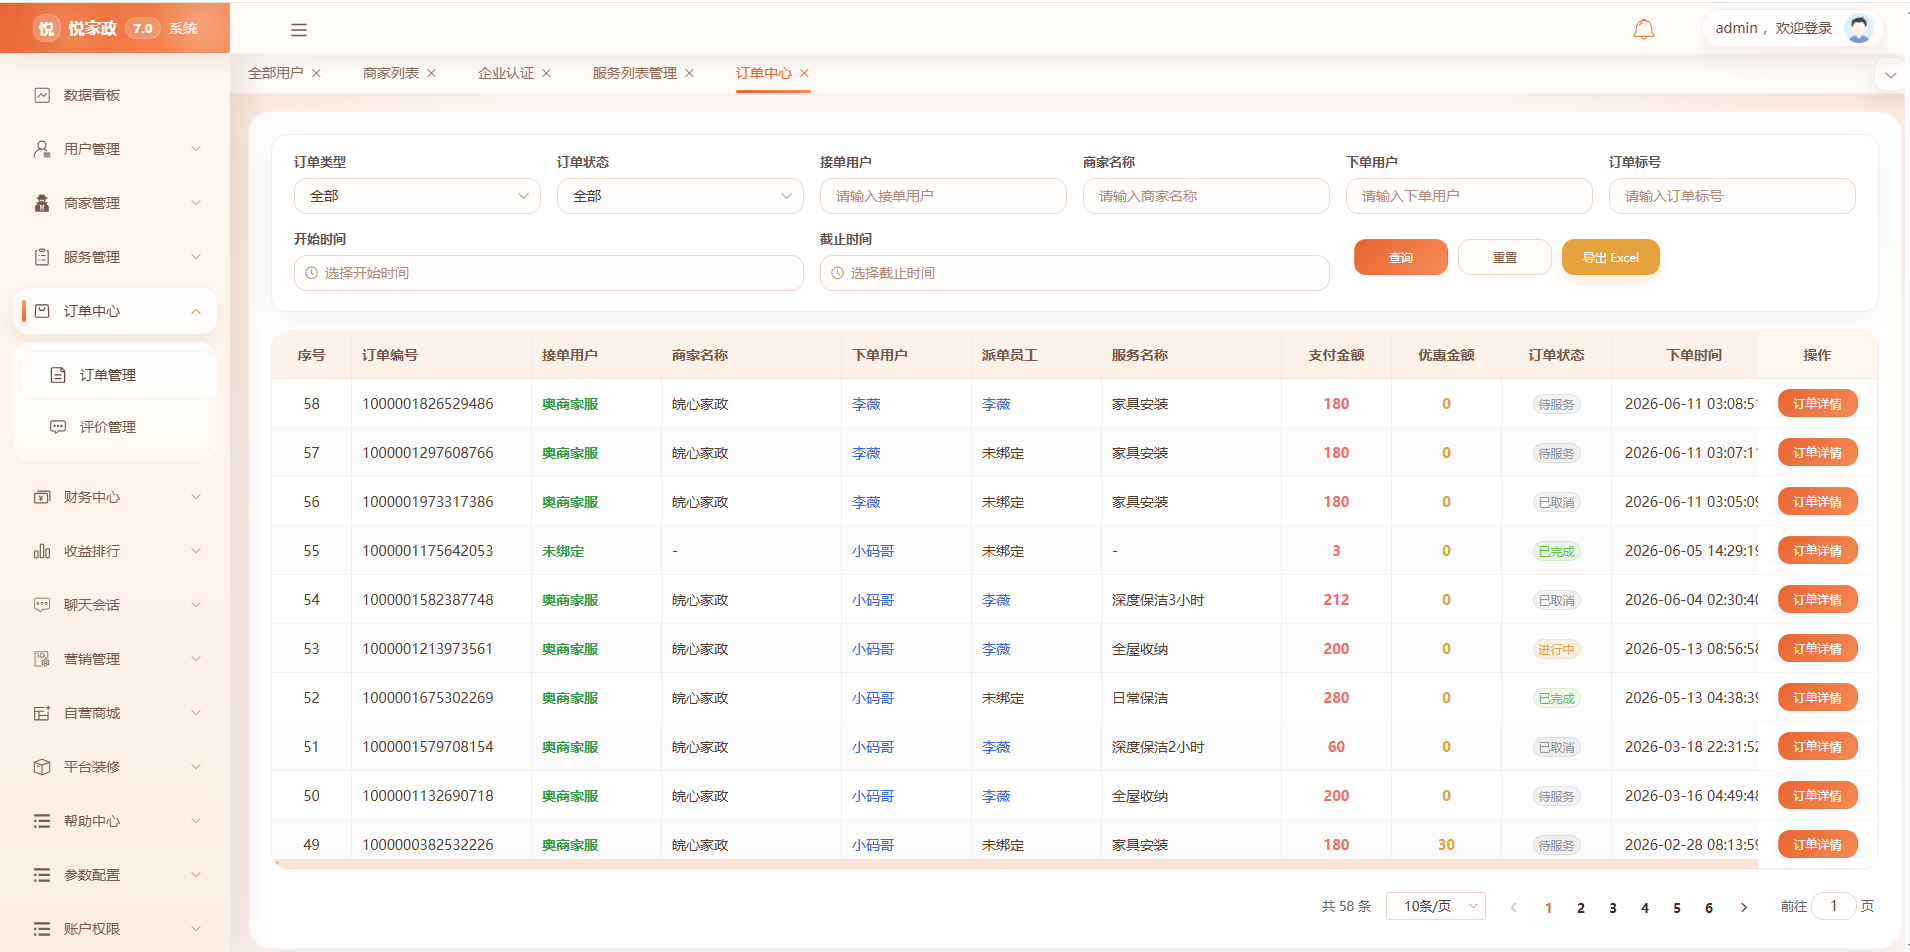This screenshot has height=952, width=1910.
Task: Toggle the hamburger sidebar collapse icon
Action: pyautogui.click(x=299, y=30)
